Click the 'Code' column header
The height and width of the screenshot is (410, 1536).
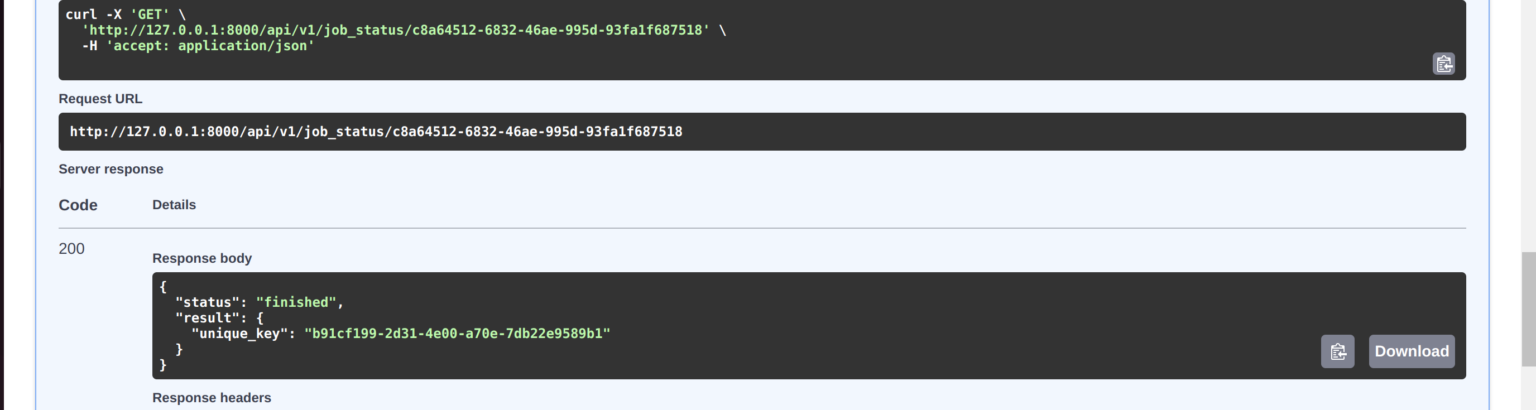(78, 205)
